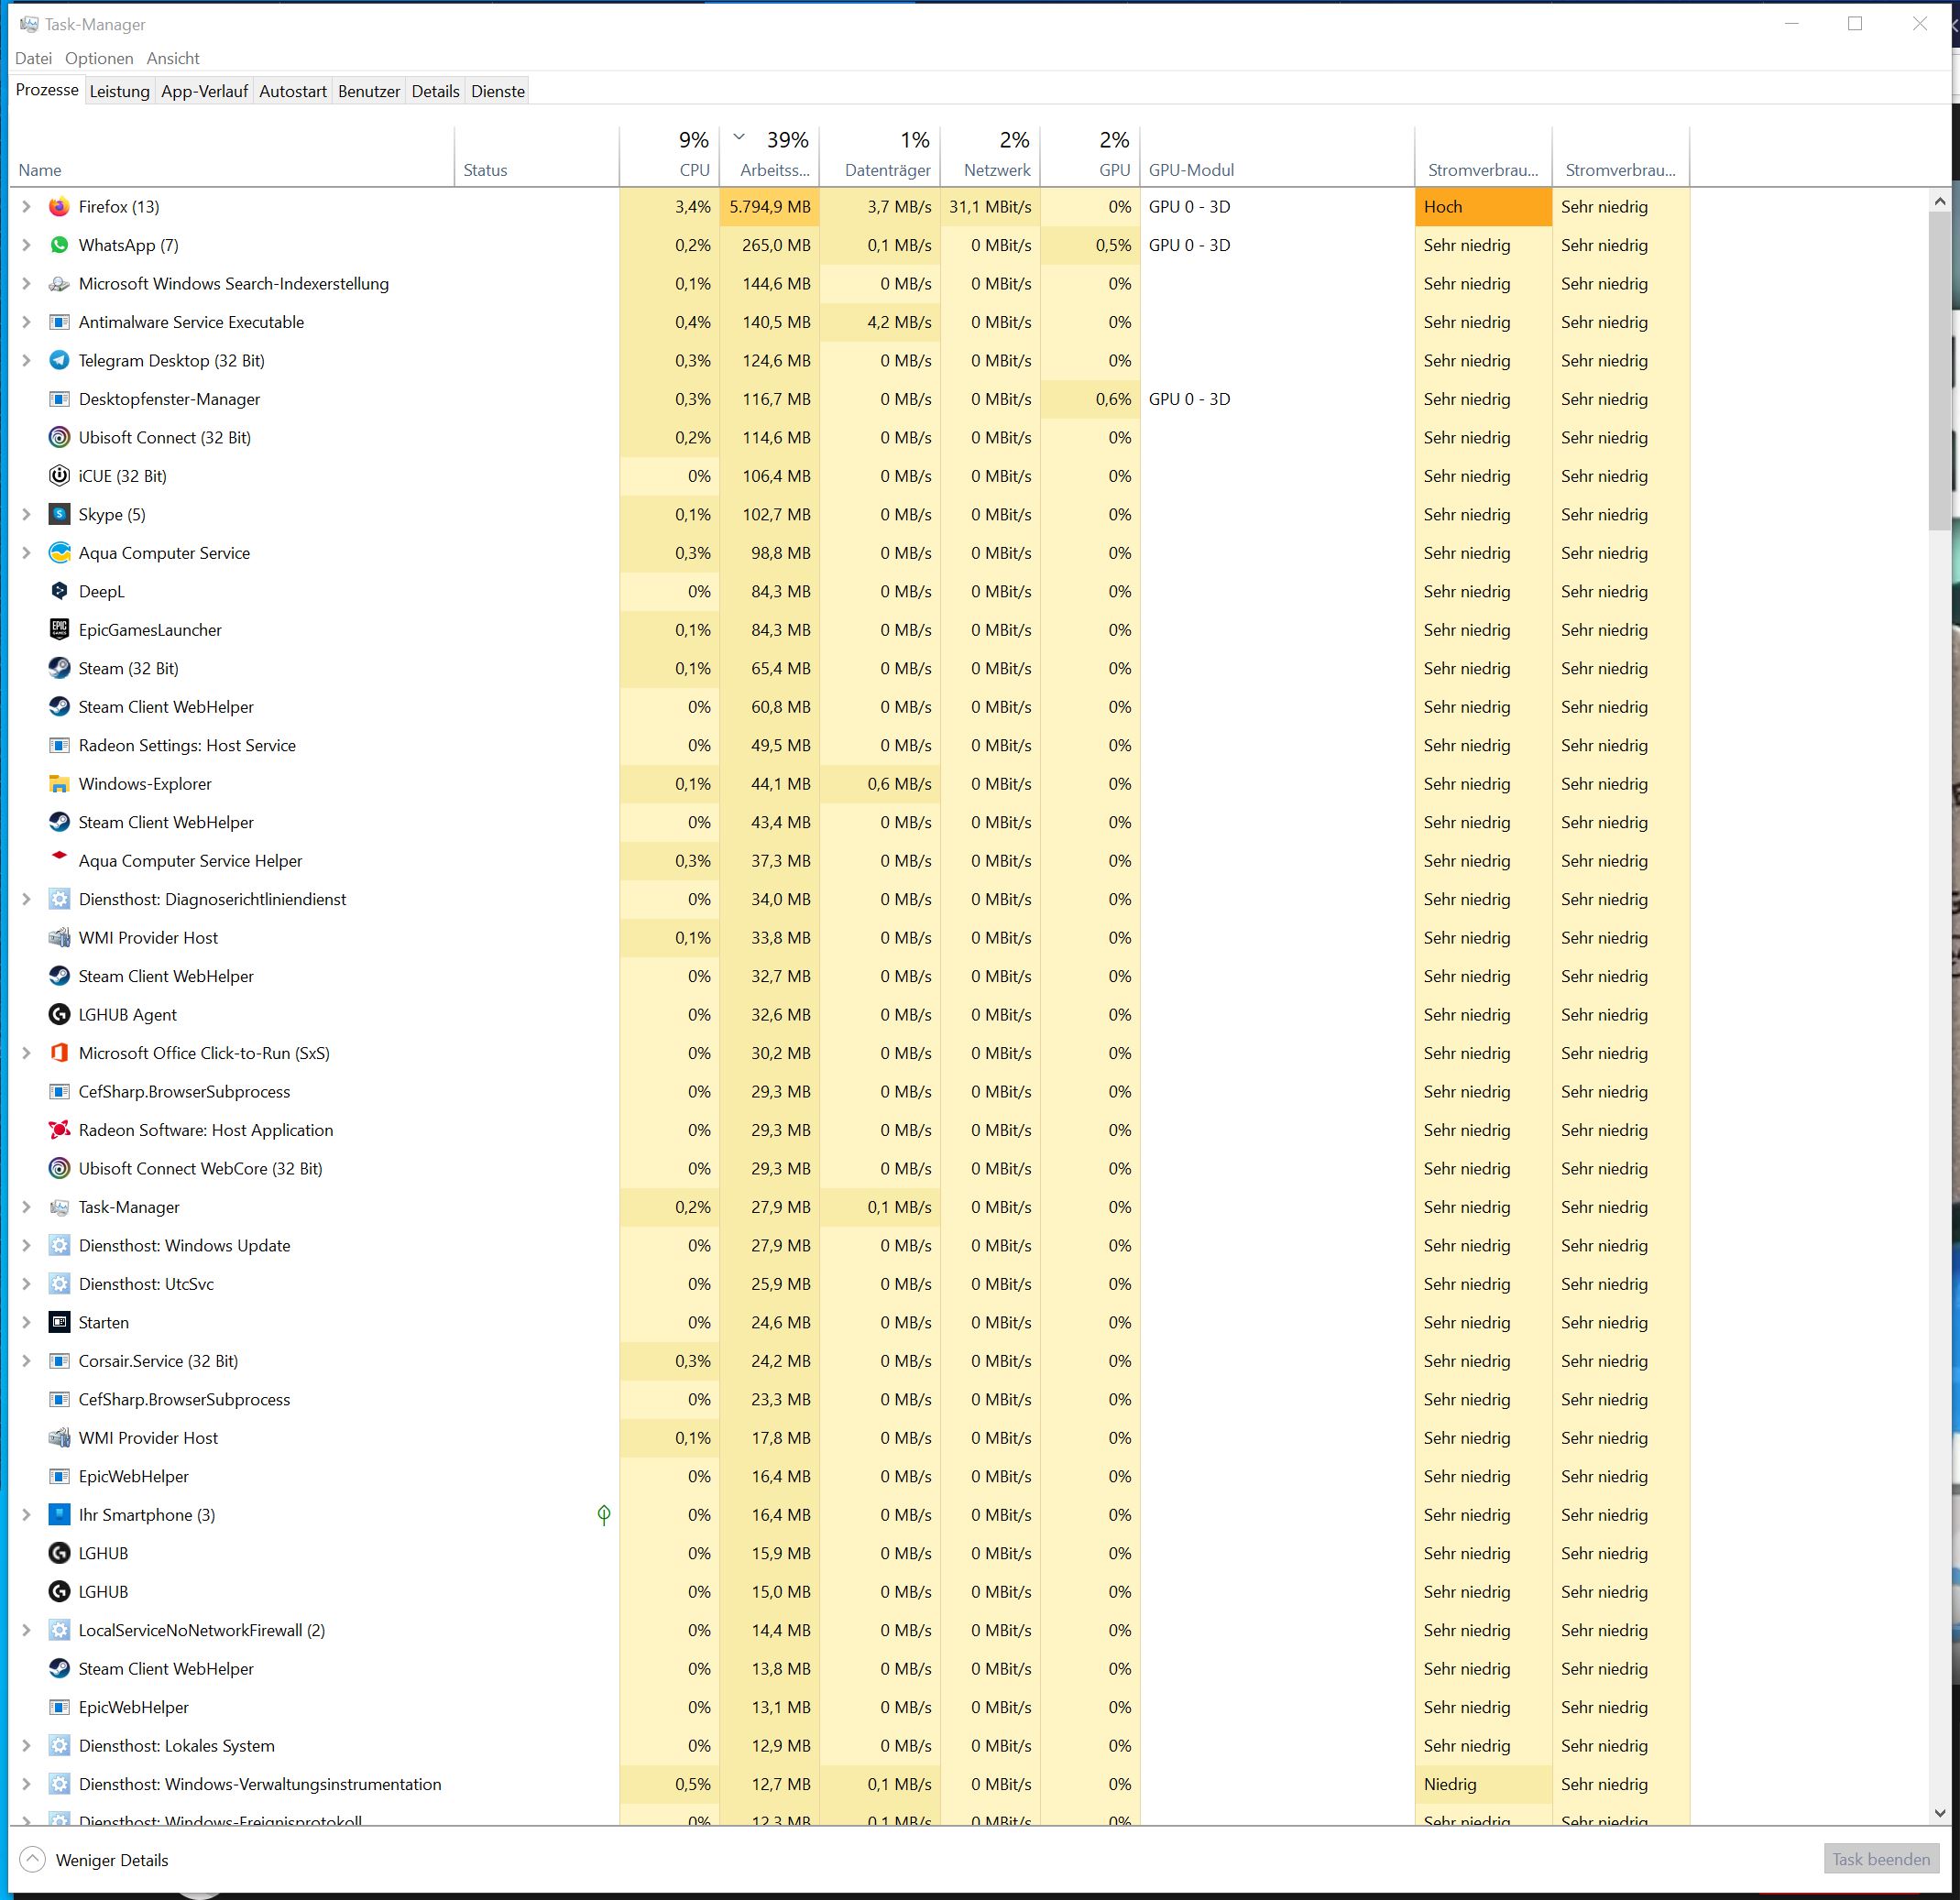The width and height of the screenshot is (1960, 1900).
Task: Click the Task beenden button
Action: click(x=1880, y=1860)
